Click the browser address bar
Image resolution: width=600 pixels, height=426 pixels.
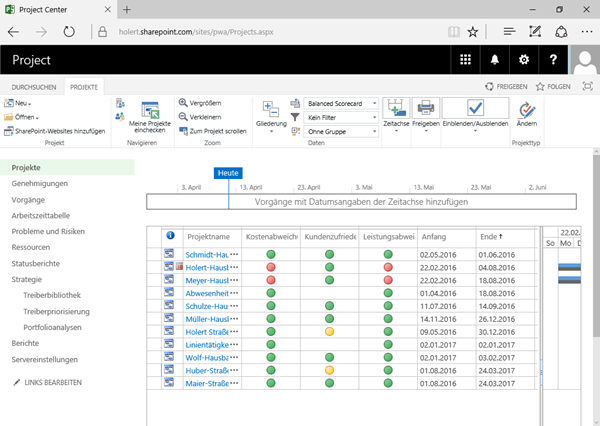point(196,32)
